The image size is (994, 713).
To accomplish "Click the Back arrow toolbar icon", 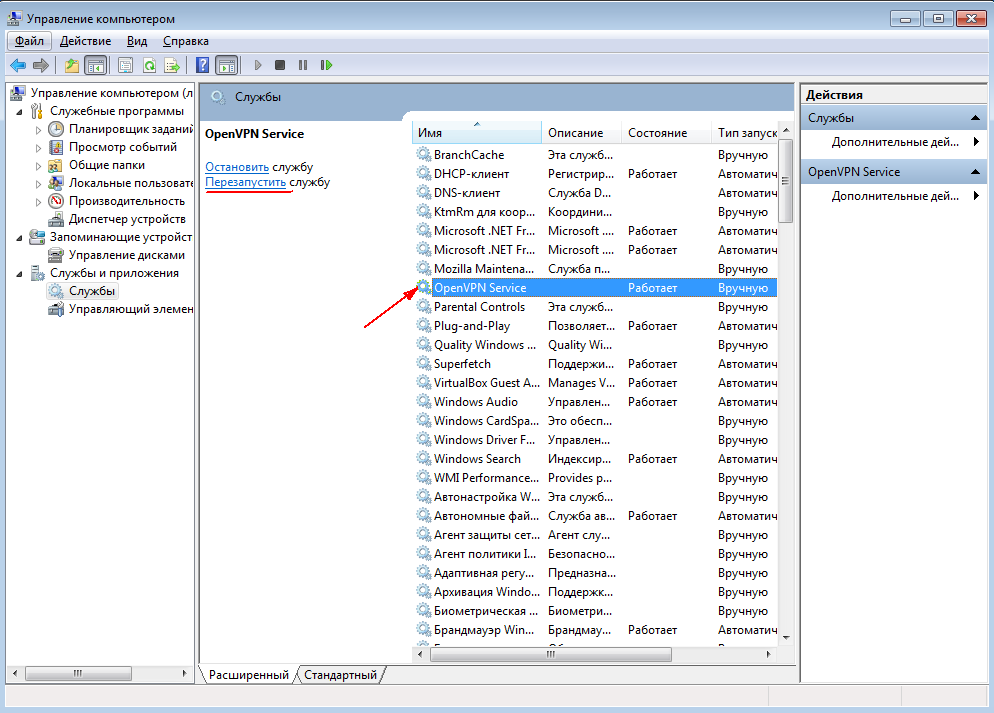I will 17,65.
